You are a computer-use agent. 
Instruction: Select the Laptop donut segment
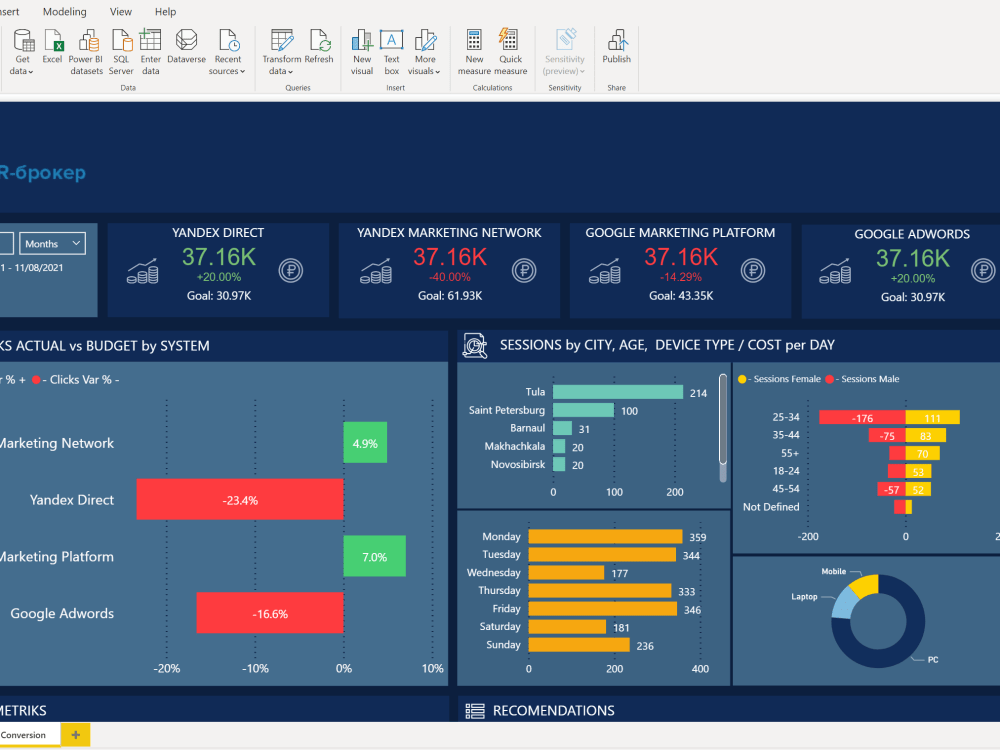click(844, 604)
